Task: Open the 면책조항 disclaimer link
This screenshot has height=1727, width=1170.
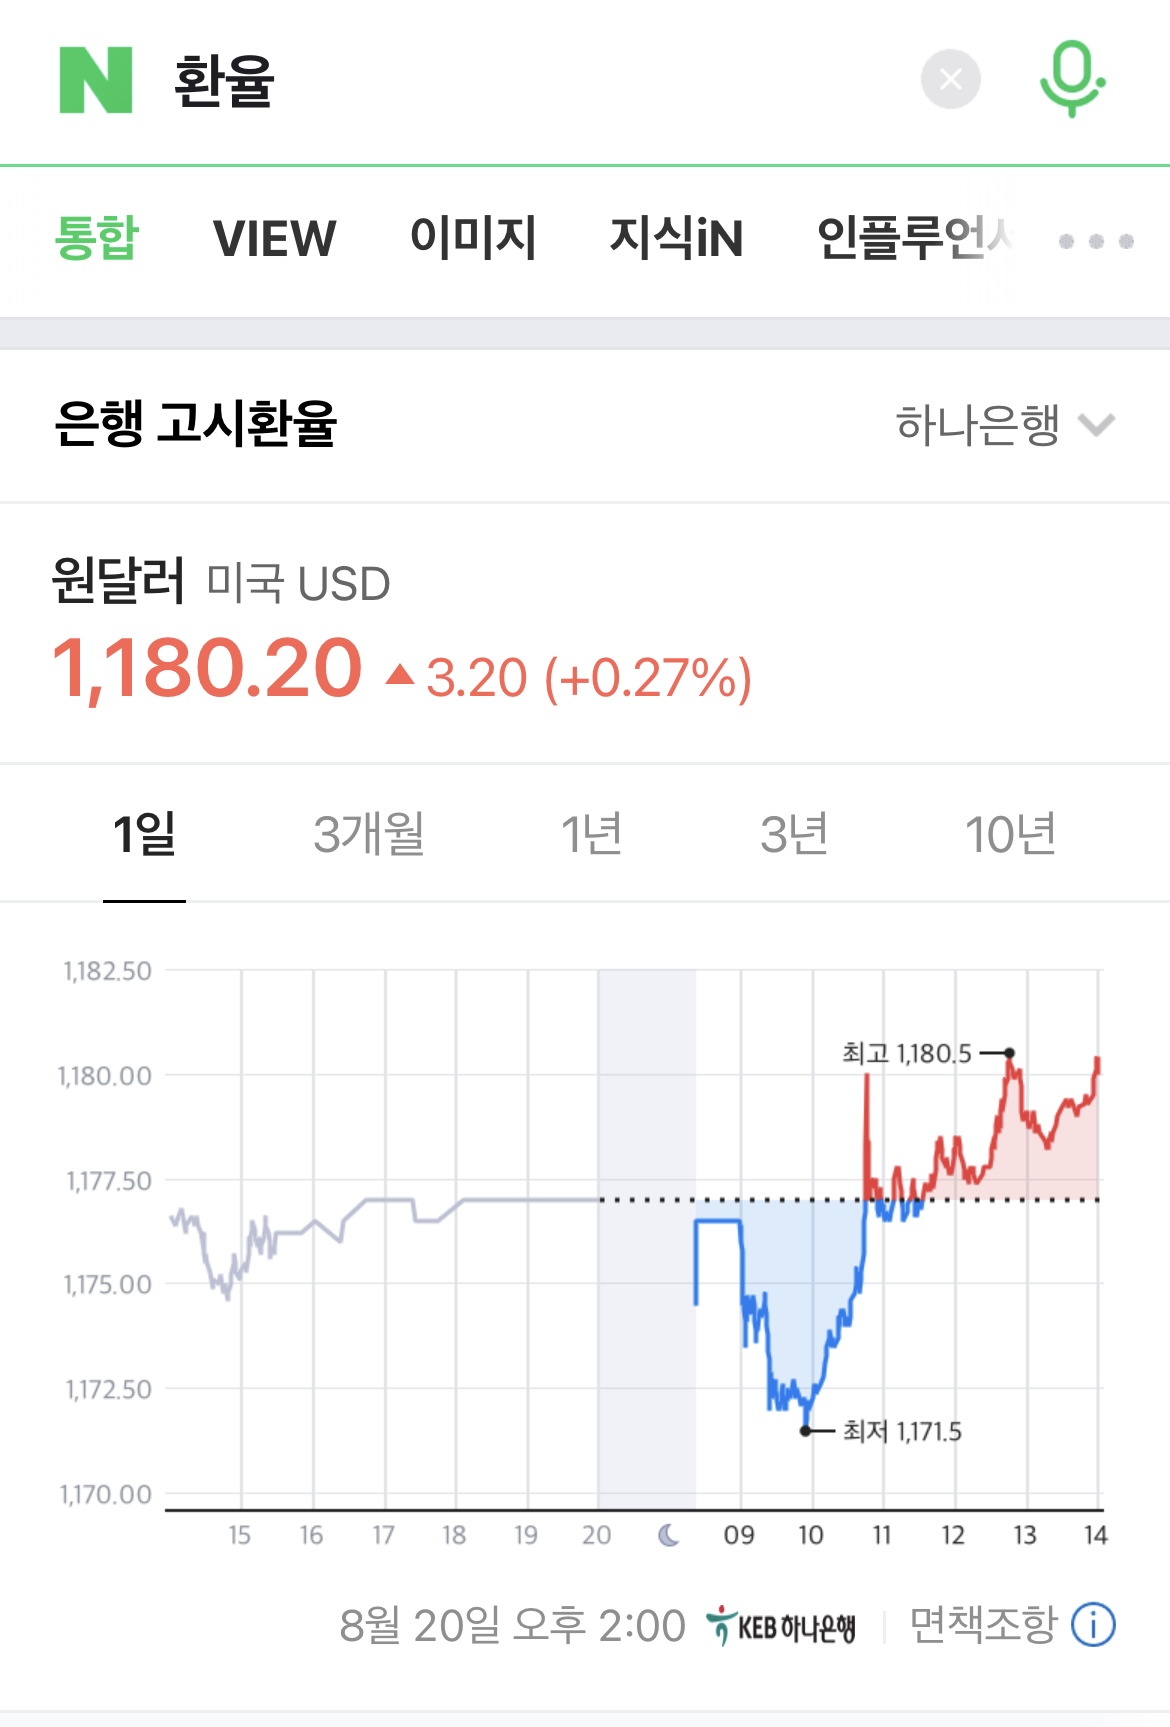Action: [x=983, y=1624]
